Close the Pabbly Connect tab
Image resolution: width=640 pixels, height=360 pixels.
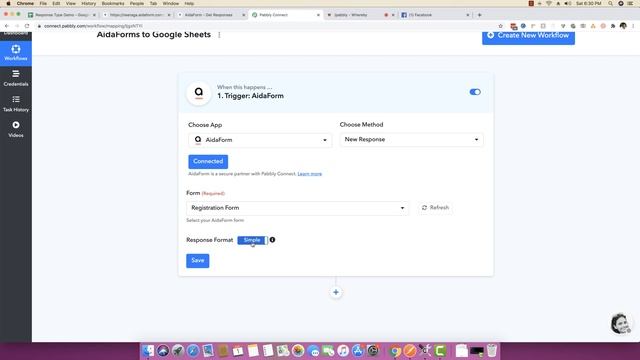coord(318,15)
